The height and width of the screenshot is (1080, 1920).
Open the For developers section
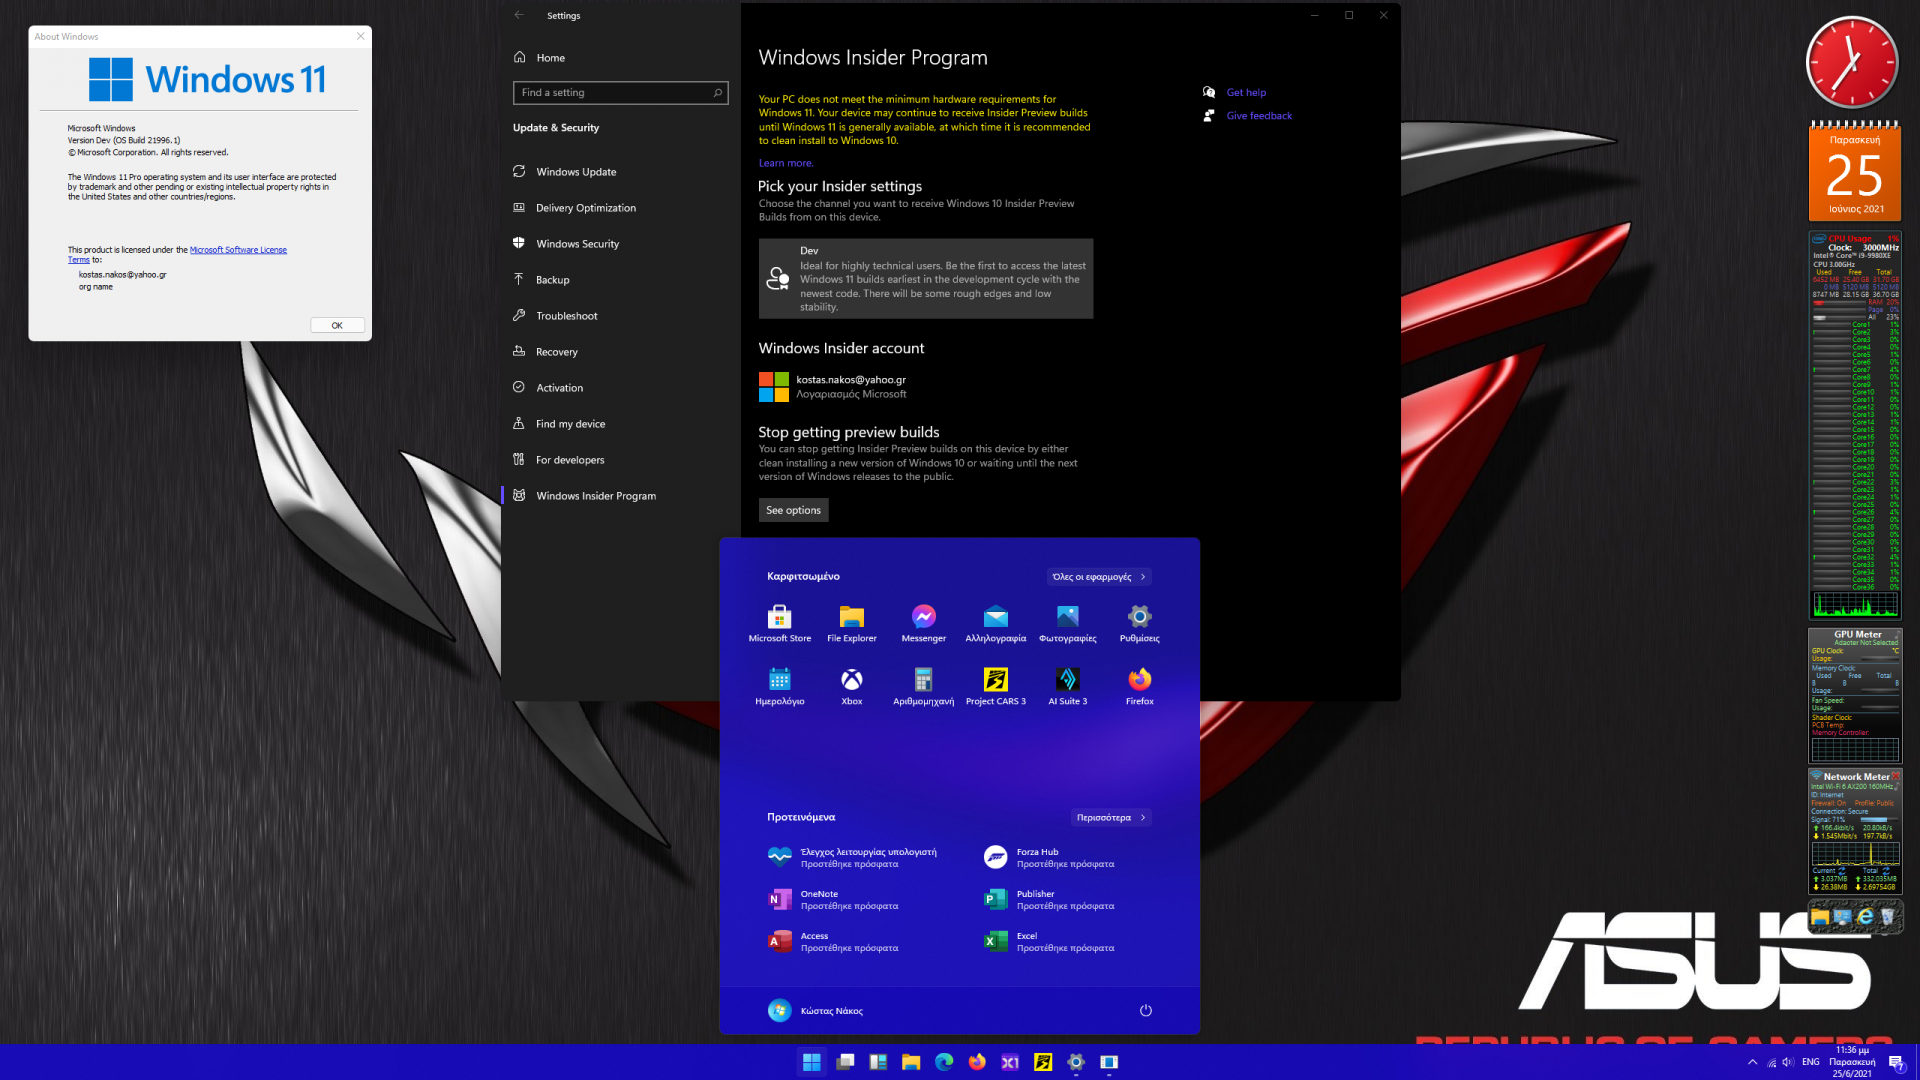pyautogui.click(x=569, y=460)
